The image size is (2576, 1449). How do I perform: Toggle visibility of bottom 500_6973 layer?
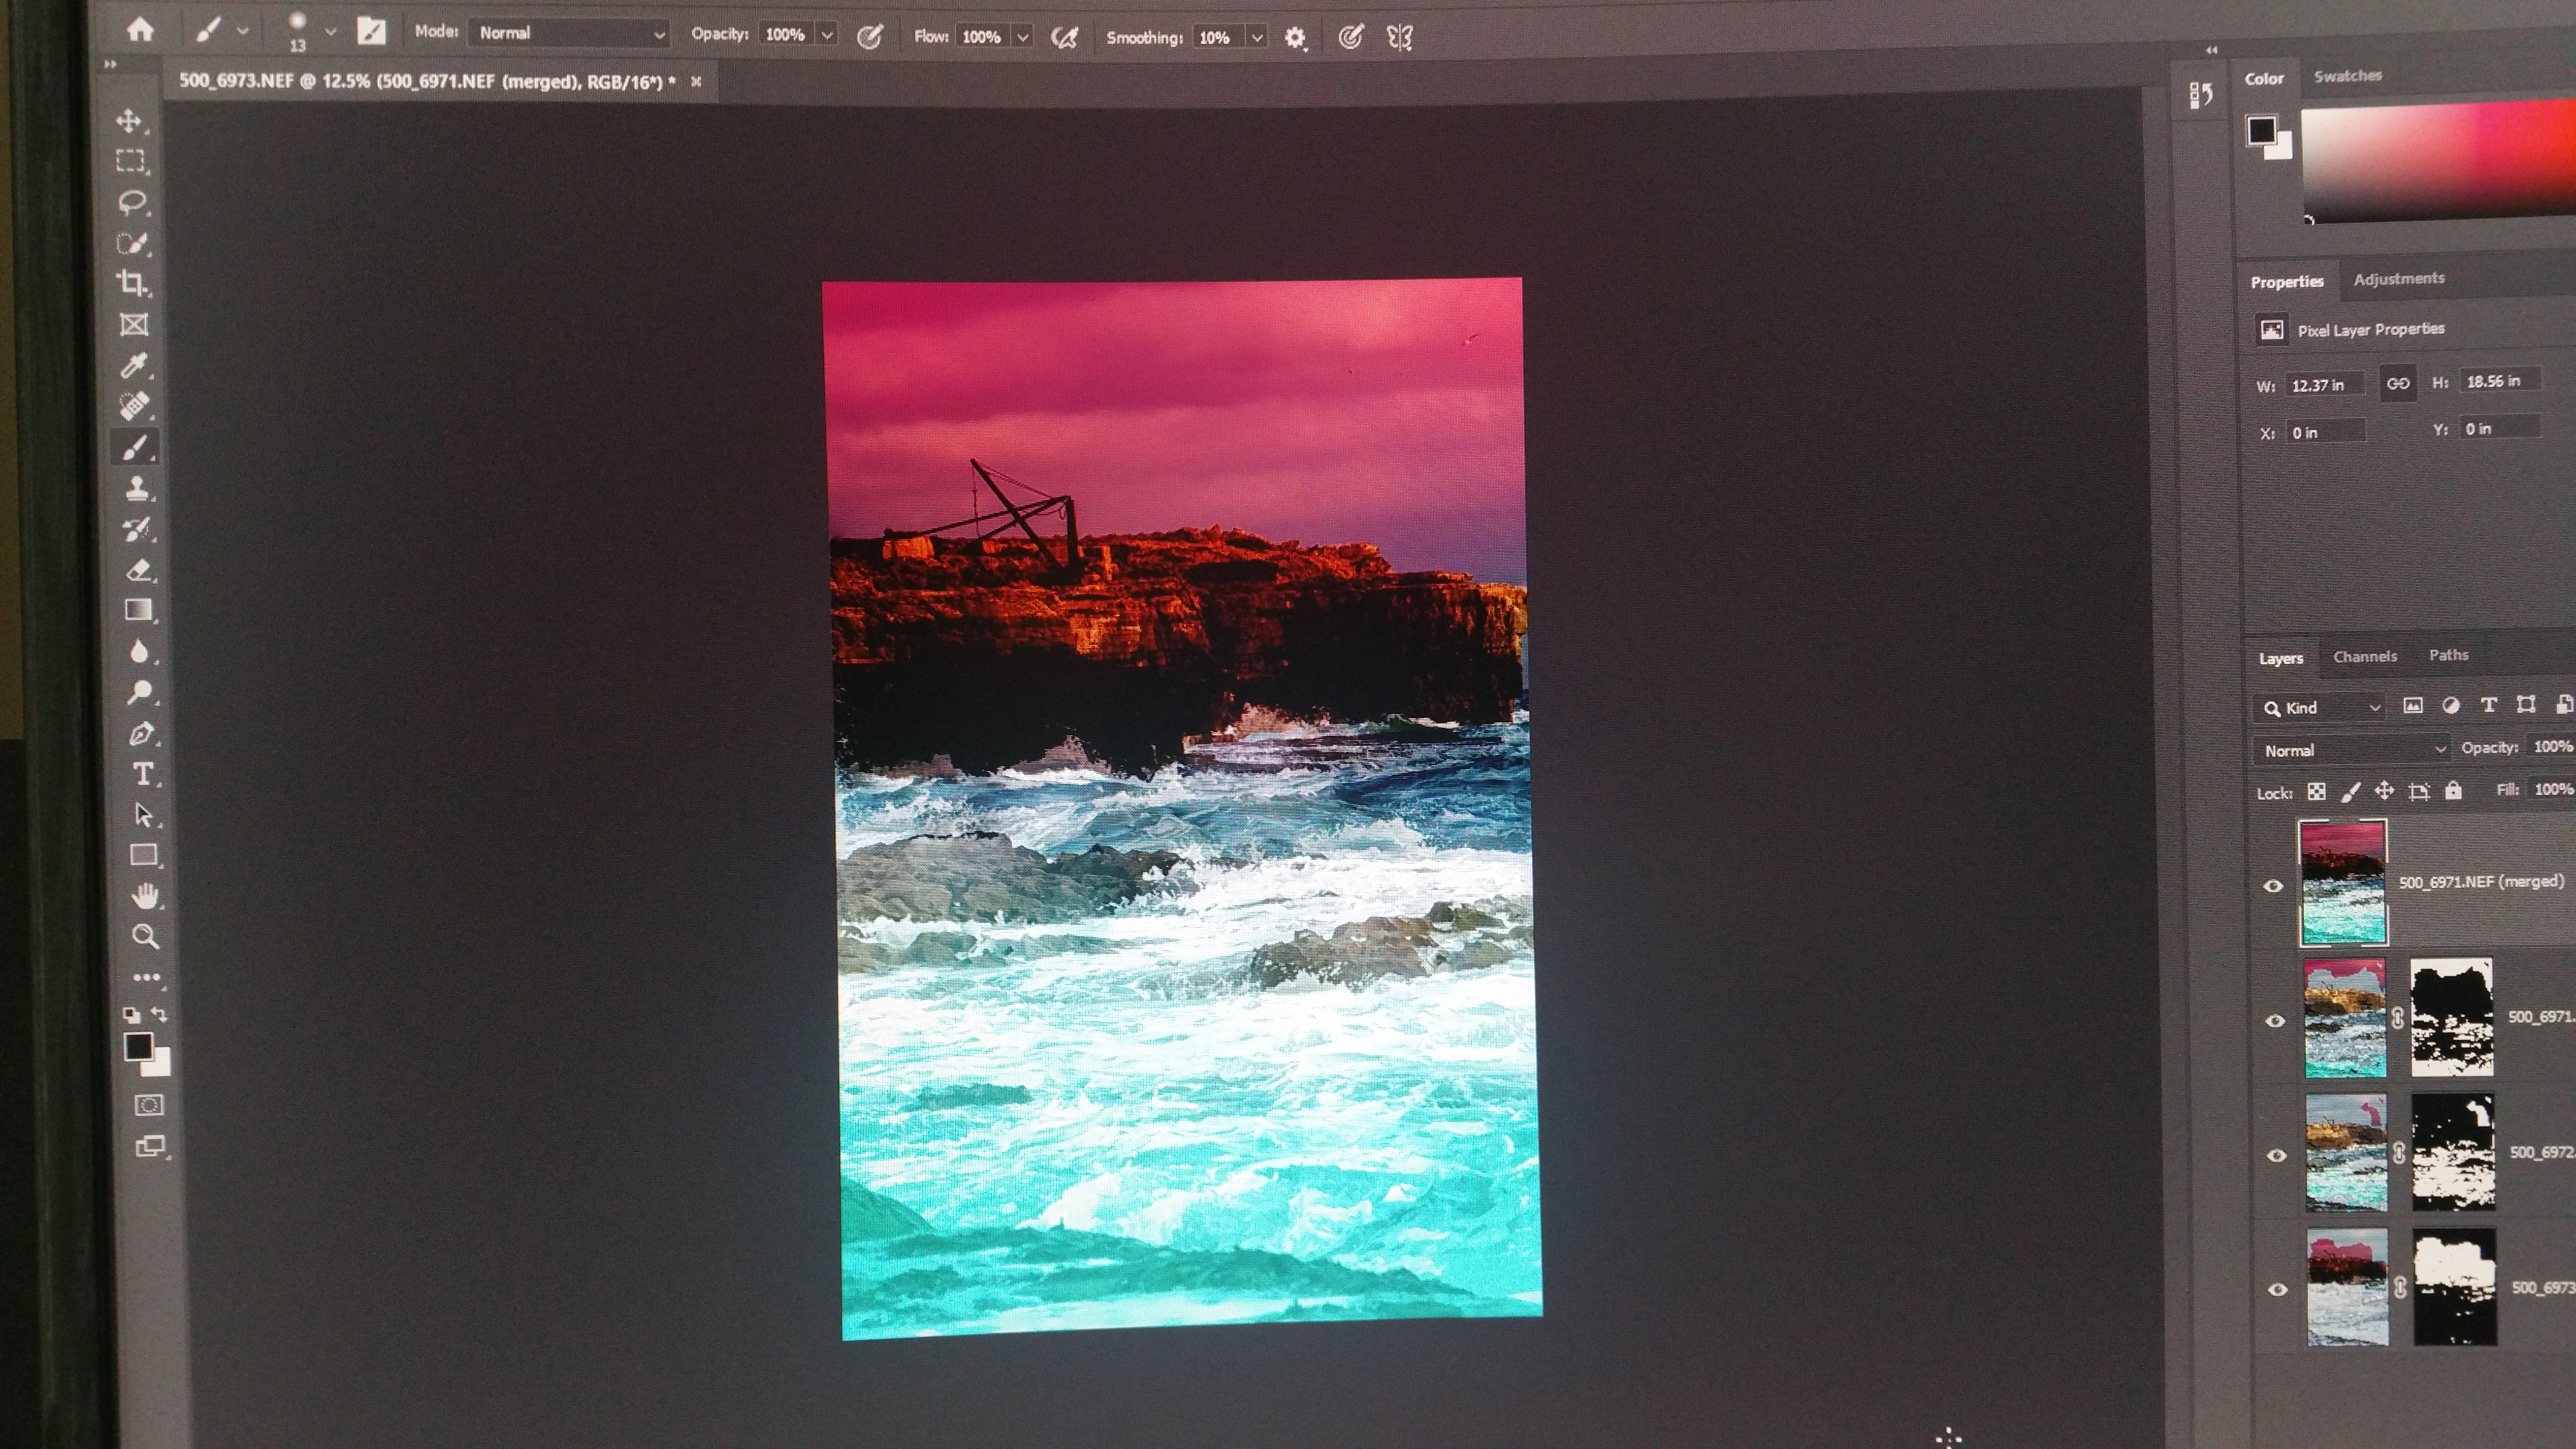click(x=2278, y=1290)
